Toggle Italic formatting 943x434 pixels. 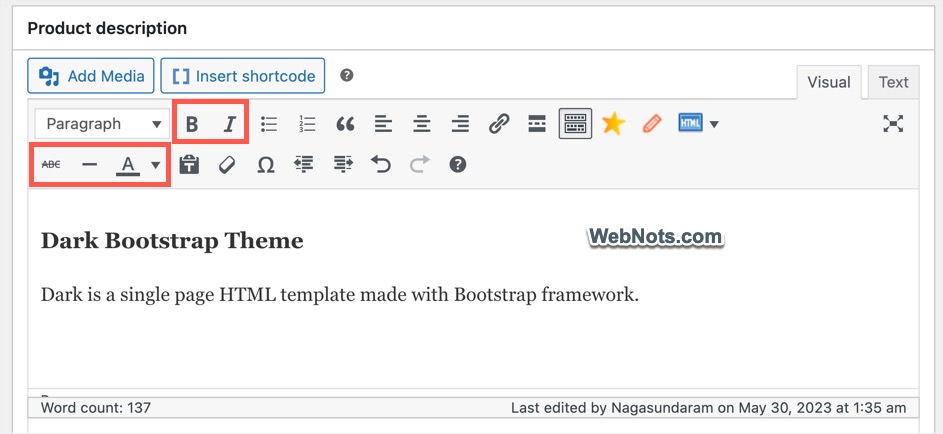click(229, 124)
